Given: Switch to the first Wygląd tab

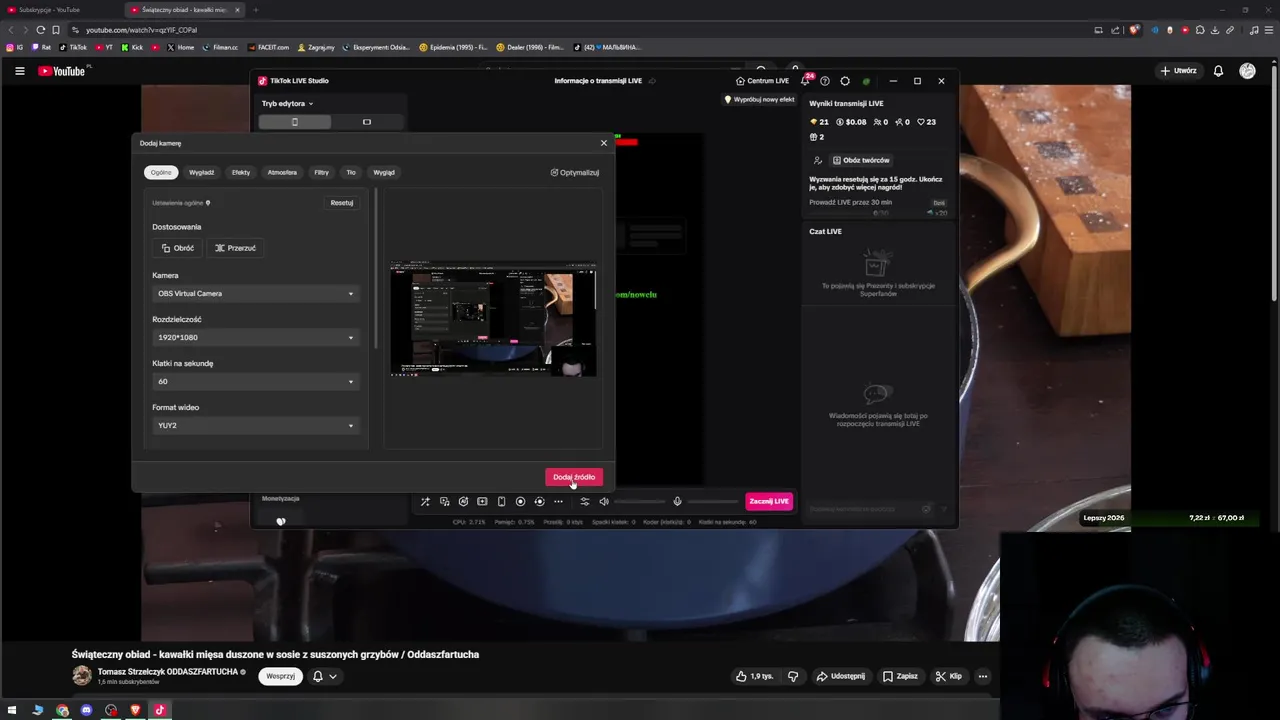Looking at the screenshot, I should [202, 172].
